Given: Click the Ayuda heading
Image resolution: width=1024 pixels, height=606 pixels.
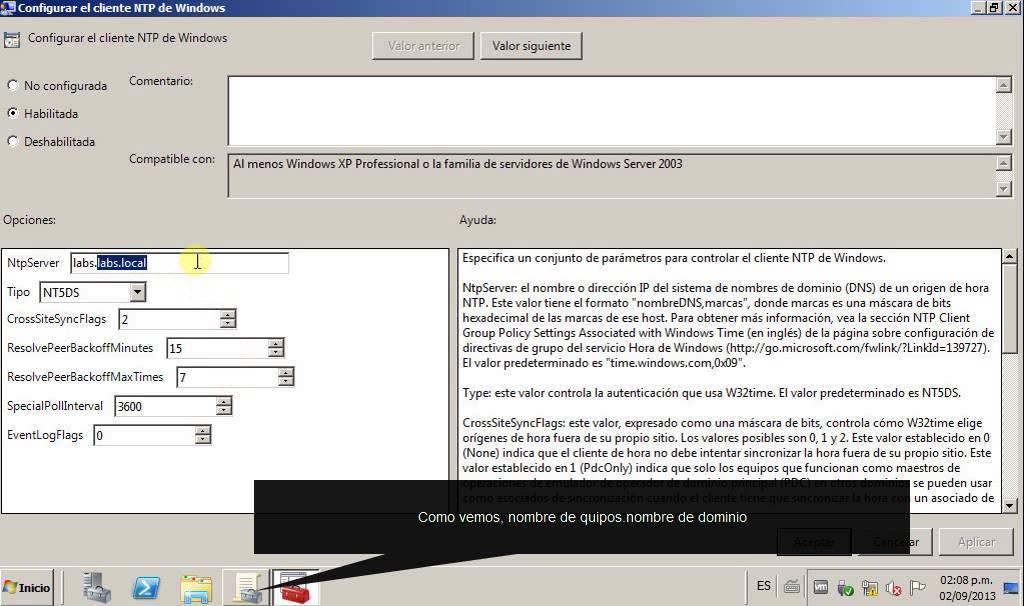Looking at the screenshot, I should (477, 220).
